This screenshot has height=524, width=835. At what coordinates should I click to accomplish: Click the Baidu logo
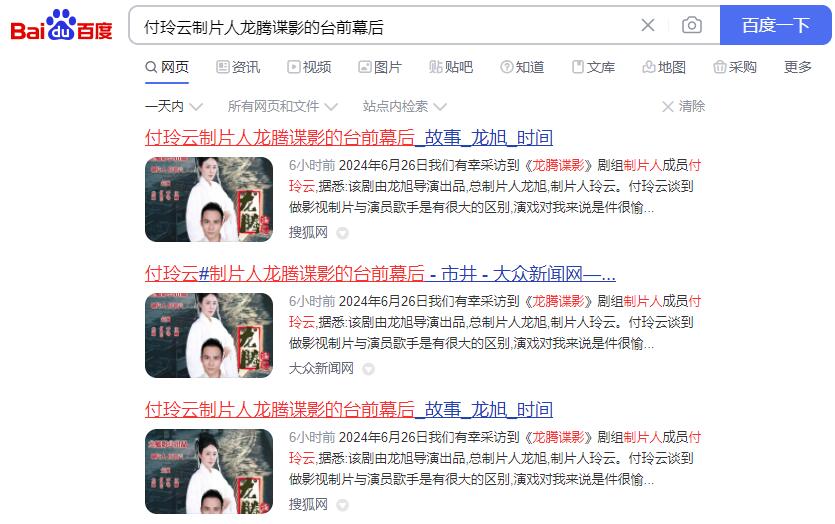coord(61,25)
